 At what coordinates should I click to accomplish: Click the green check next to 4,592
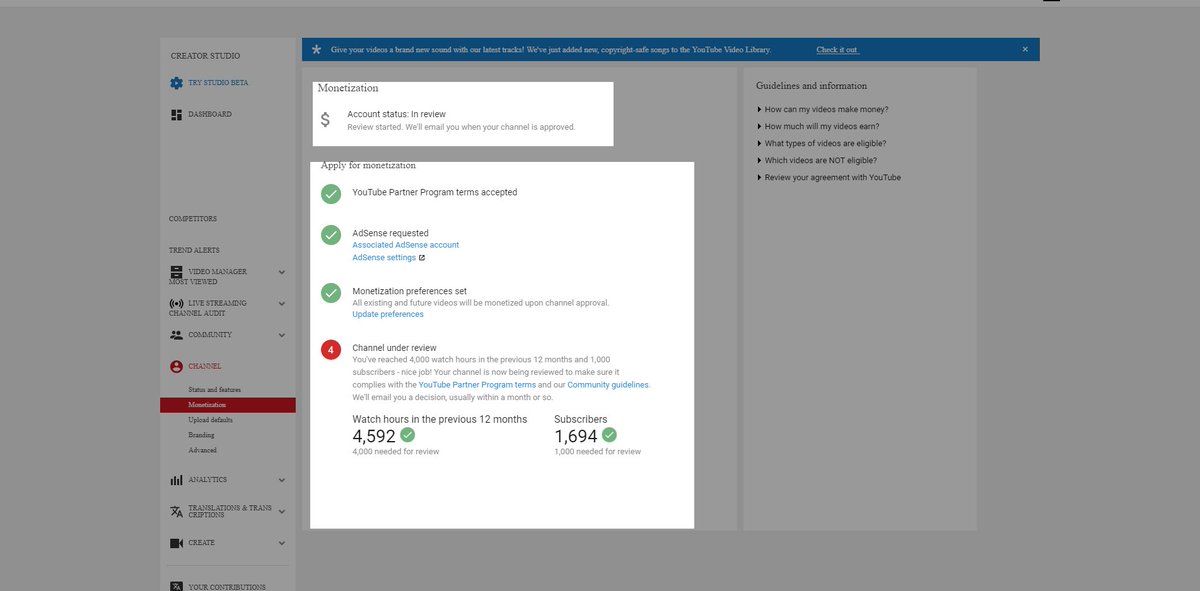(407, 435)
